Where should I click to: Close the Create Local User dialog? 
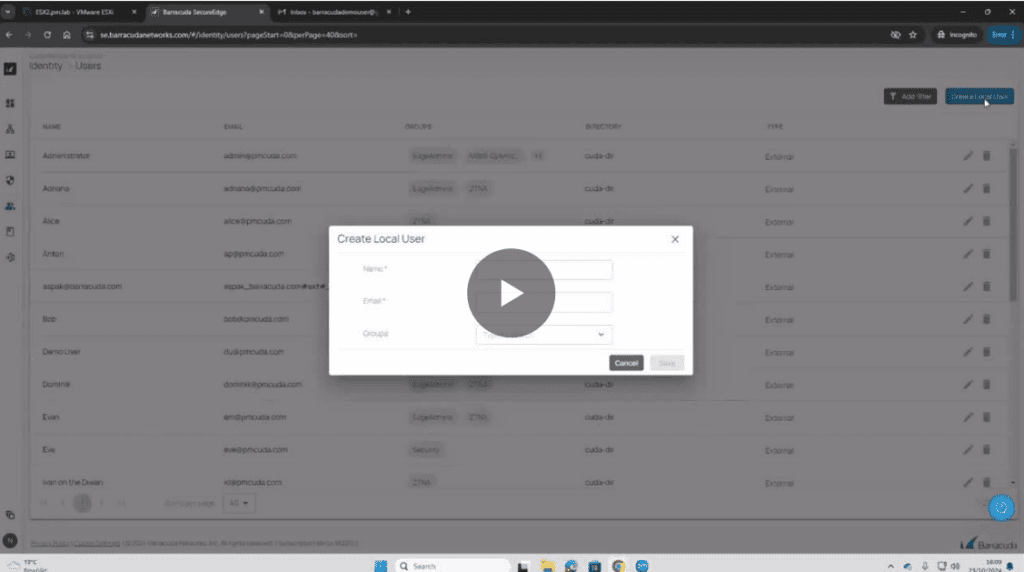click(675, 239)
